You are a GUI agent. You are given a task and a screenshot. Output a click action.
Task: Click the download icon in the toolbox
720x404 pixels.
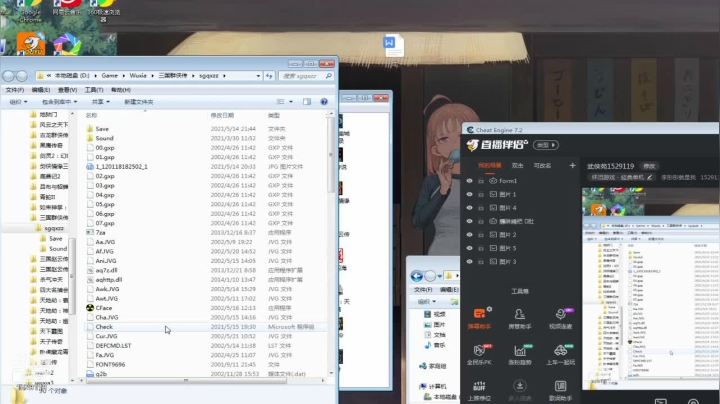point(520,386)
